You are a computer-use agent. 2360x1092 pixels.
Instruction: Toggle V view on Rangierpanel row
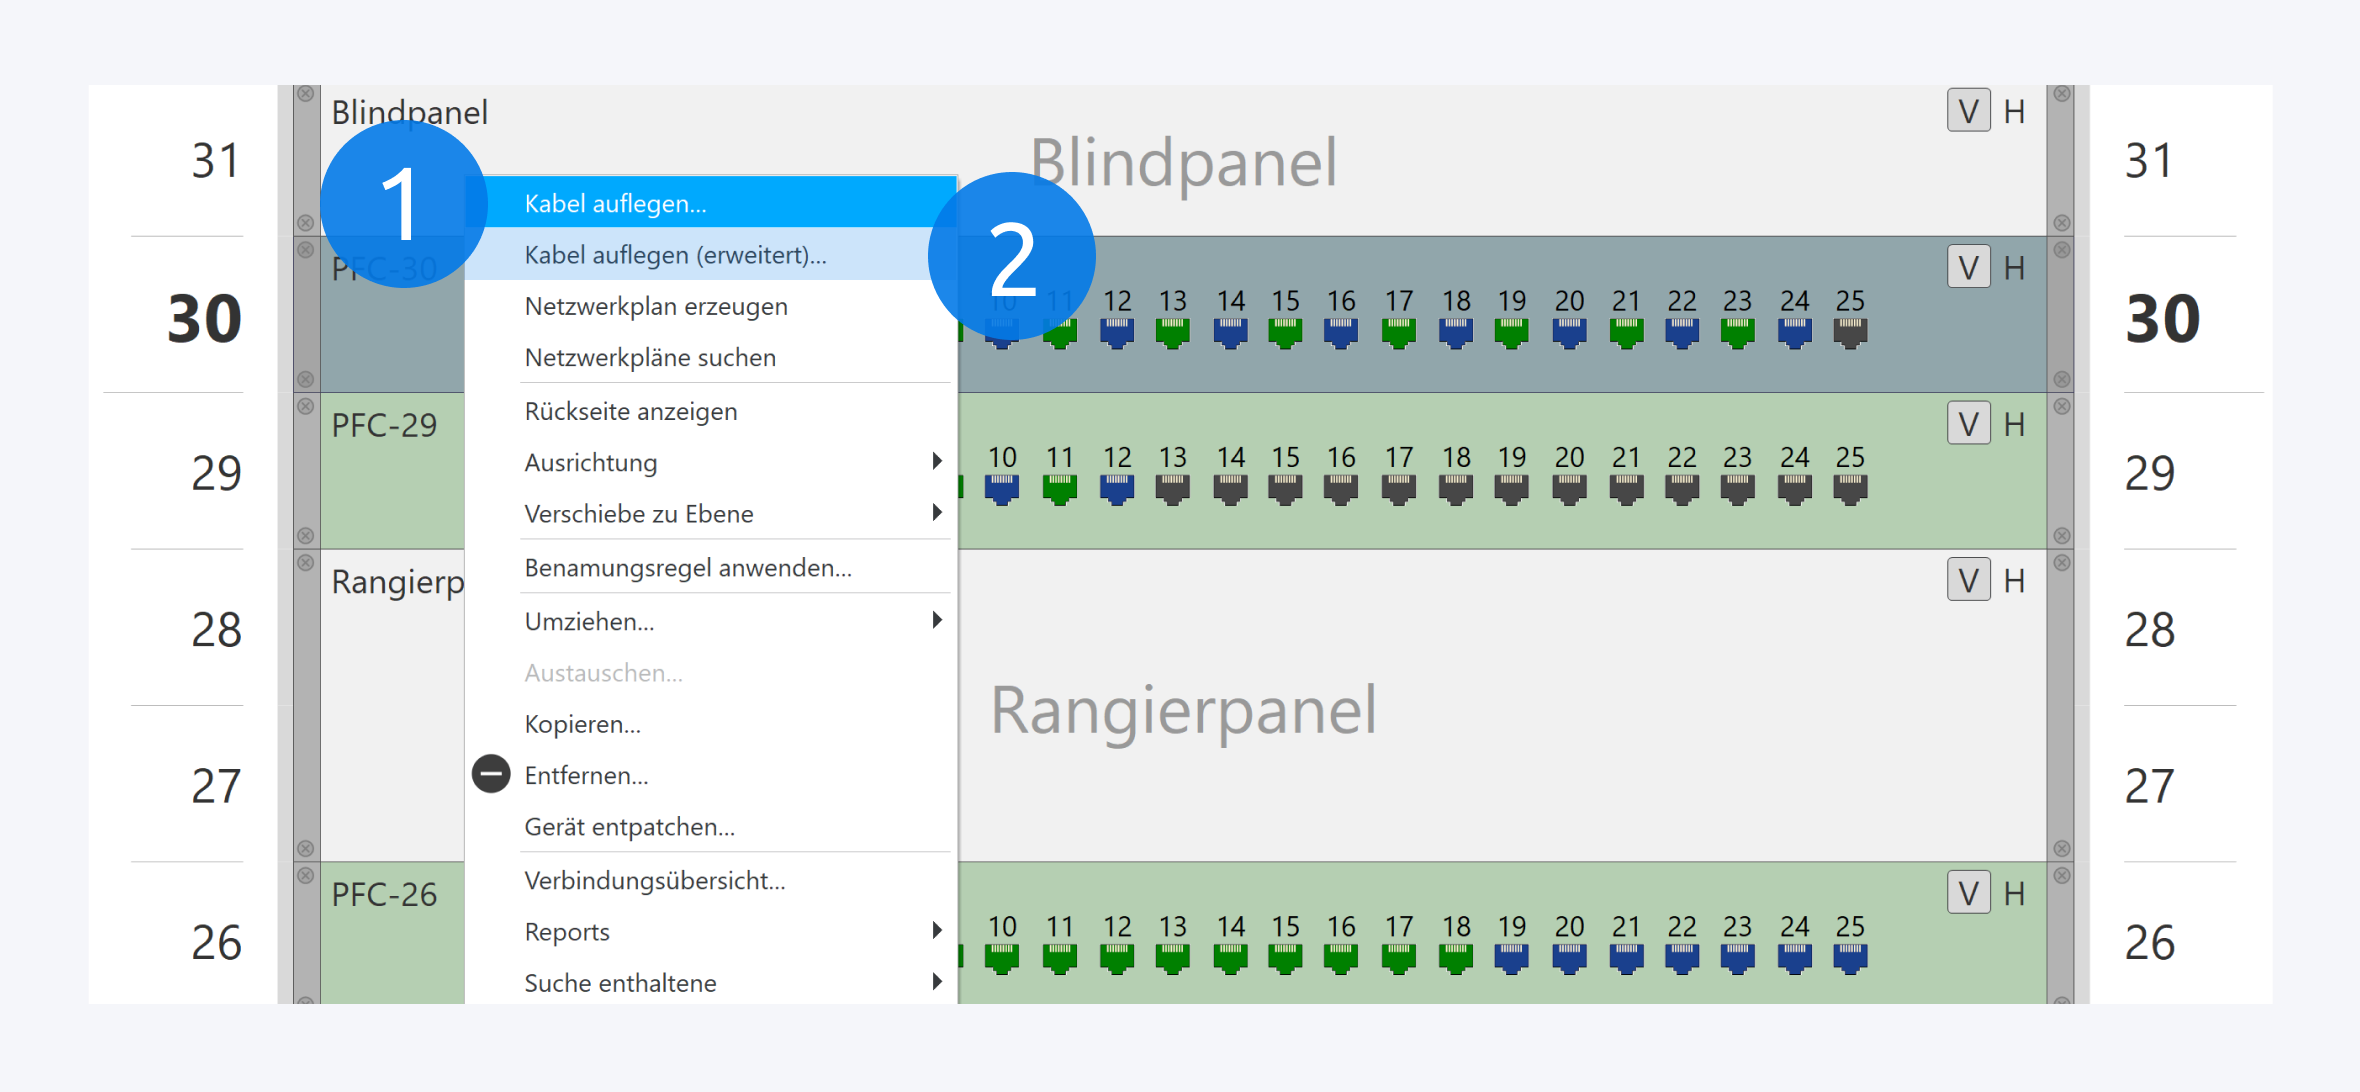(1968, 580)
